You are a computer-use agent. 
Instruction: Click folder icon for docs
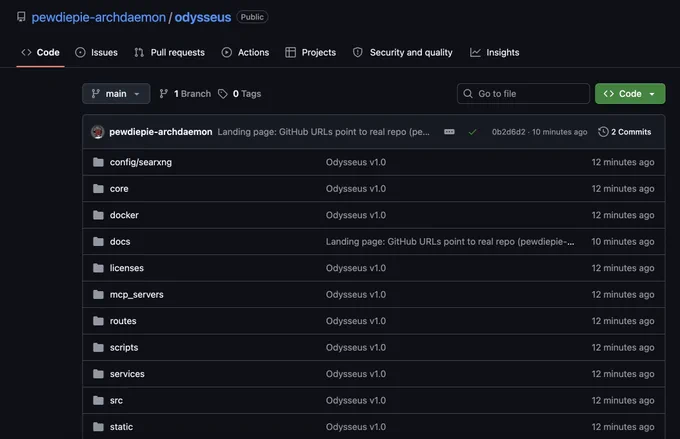click(98, 242)
